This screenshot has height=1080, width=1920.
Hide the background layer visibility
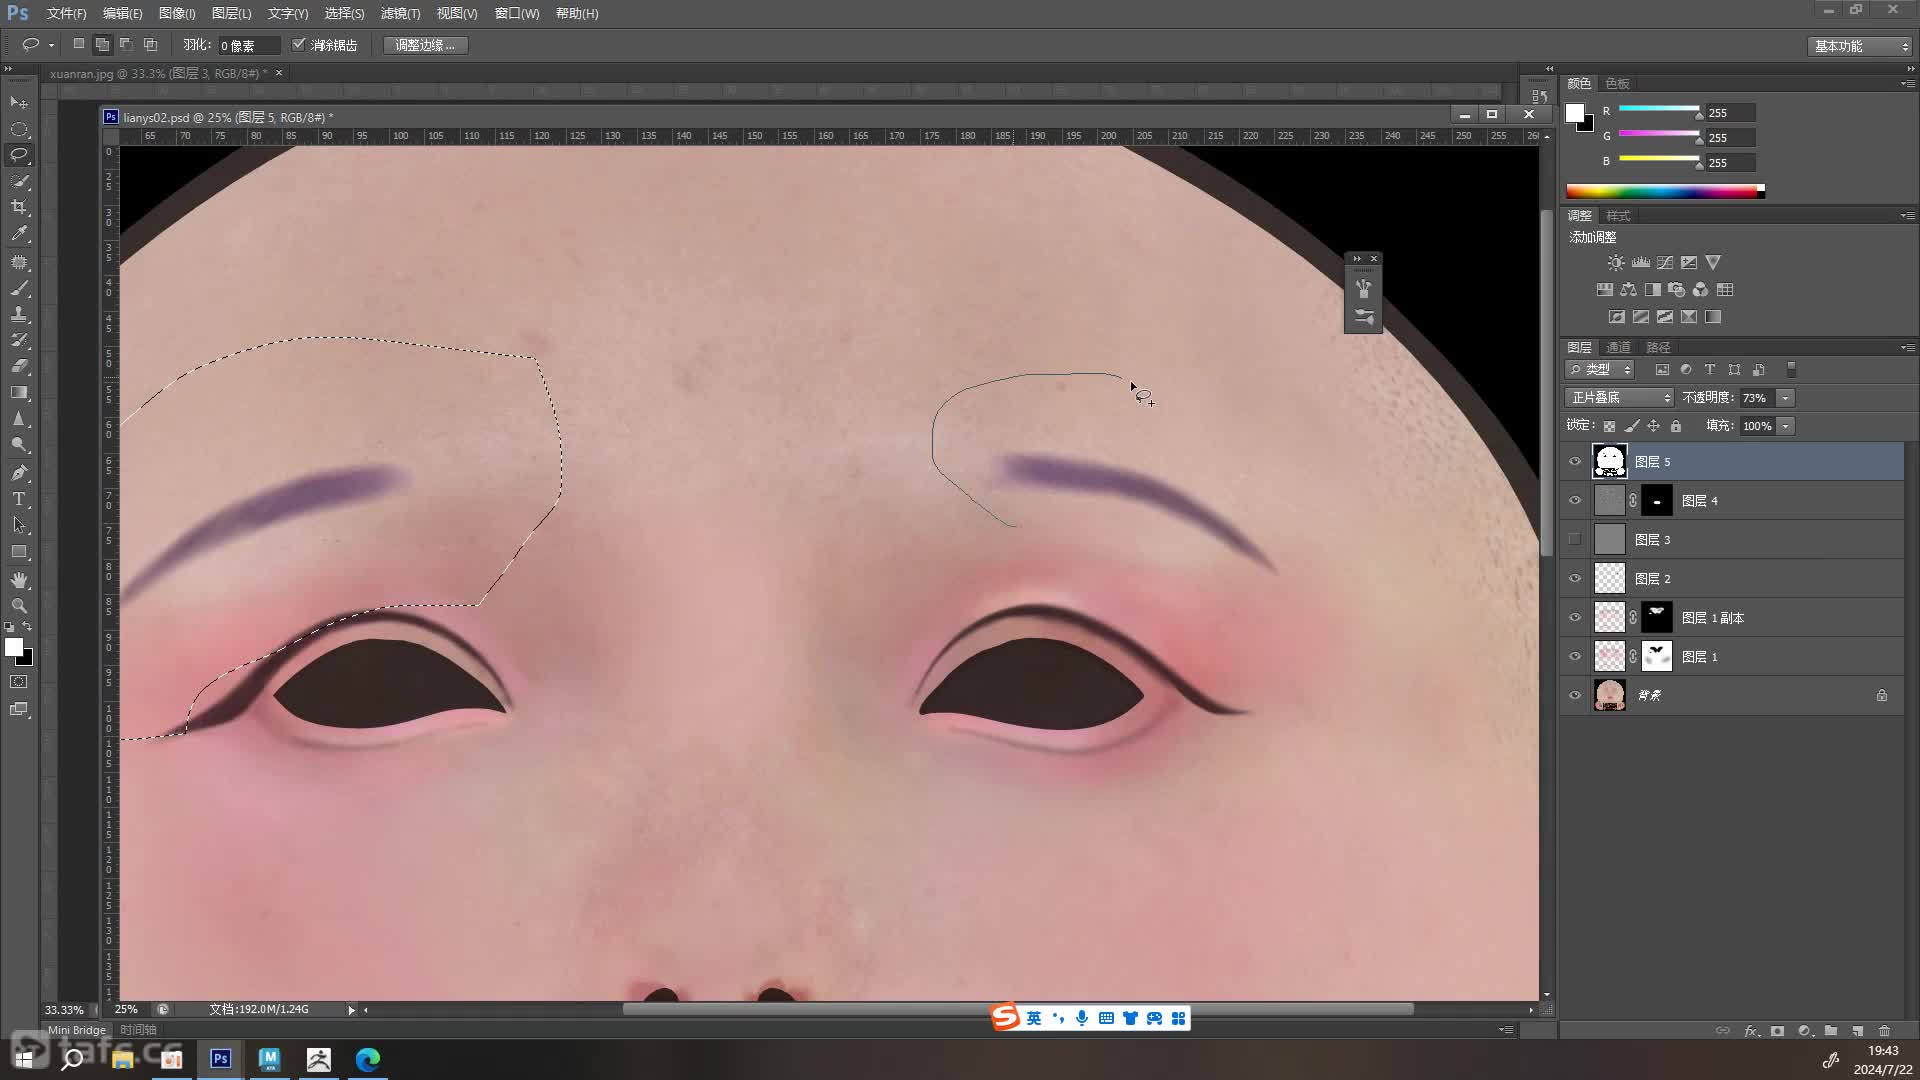1575,695
